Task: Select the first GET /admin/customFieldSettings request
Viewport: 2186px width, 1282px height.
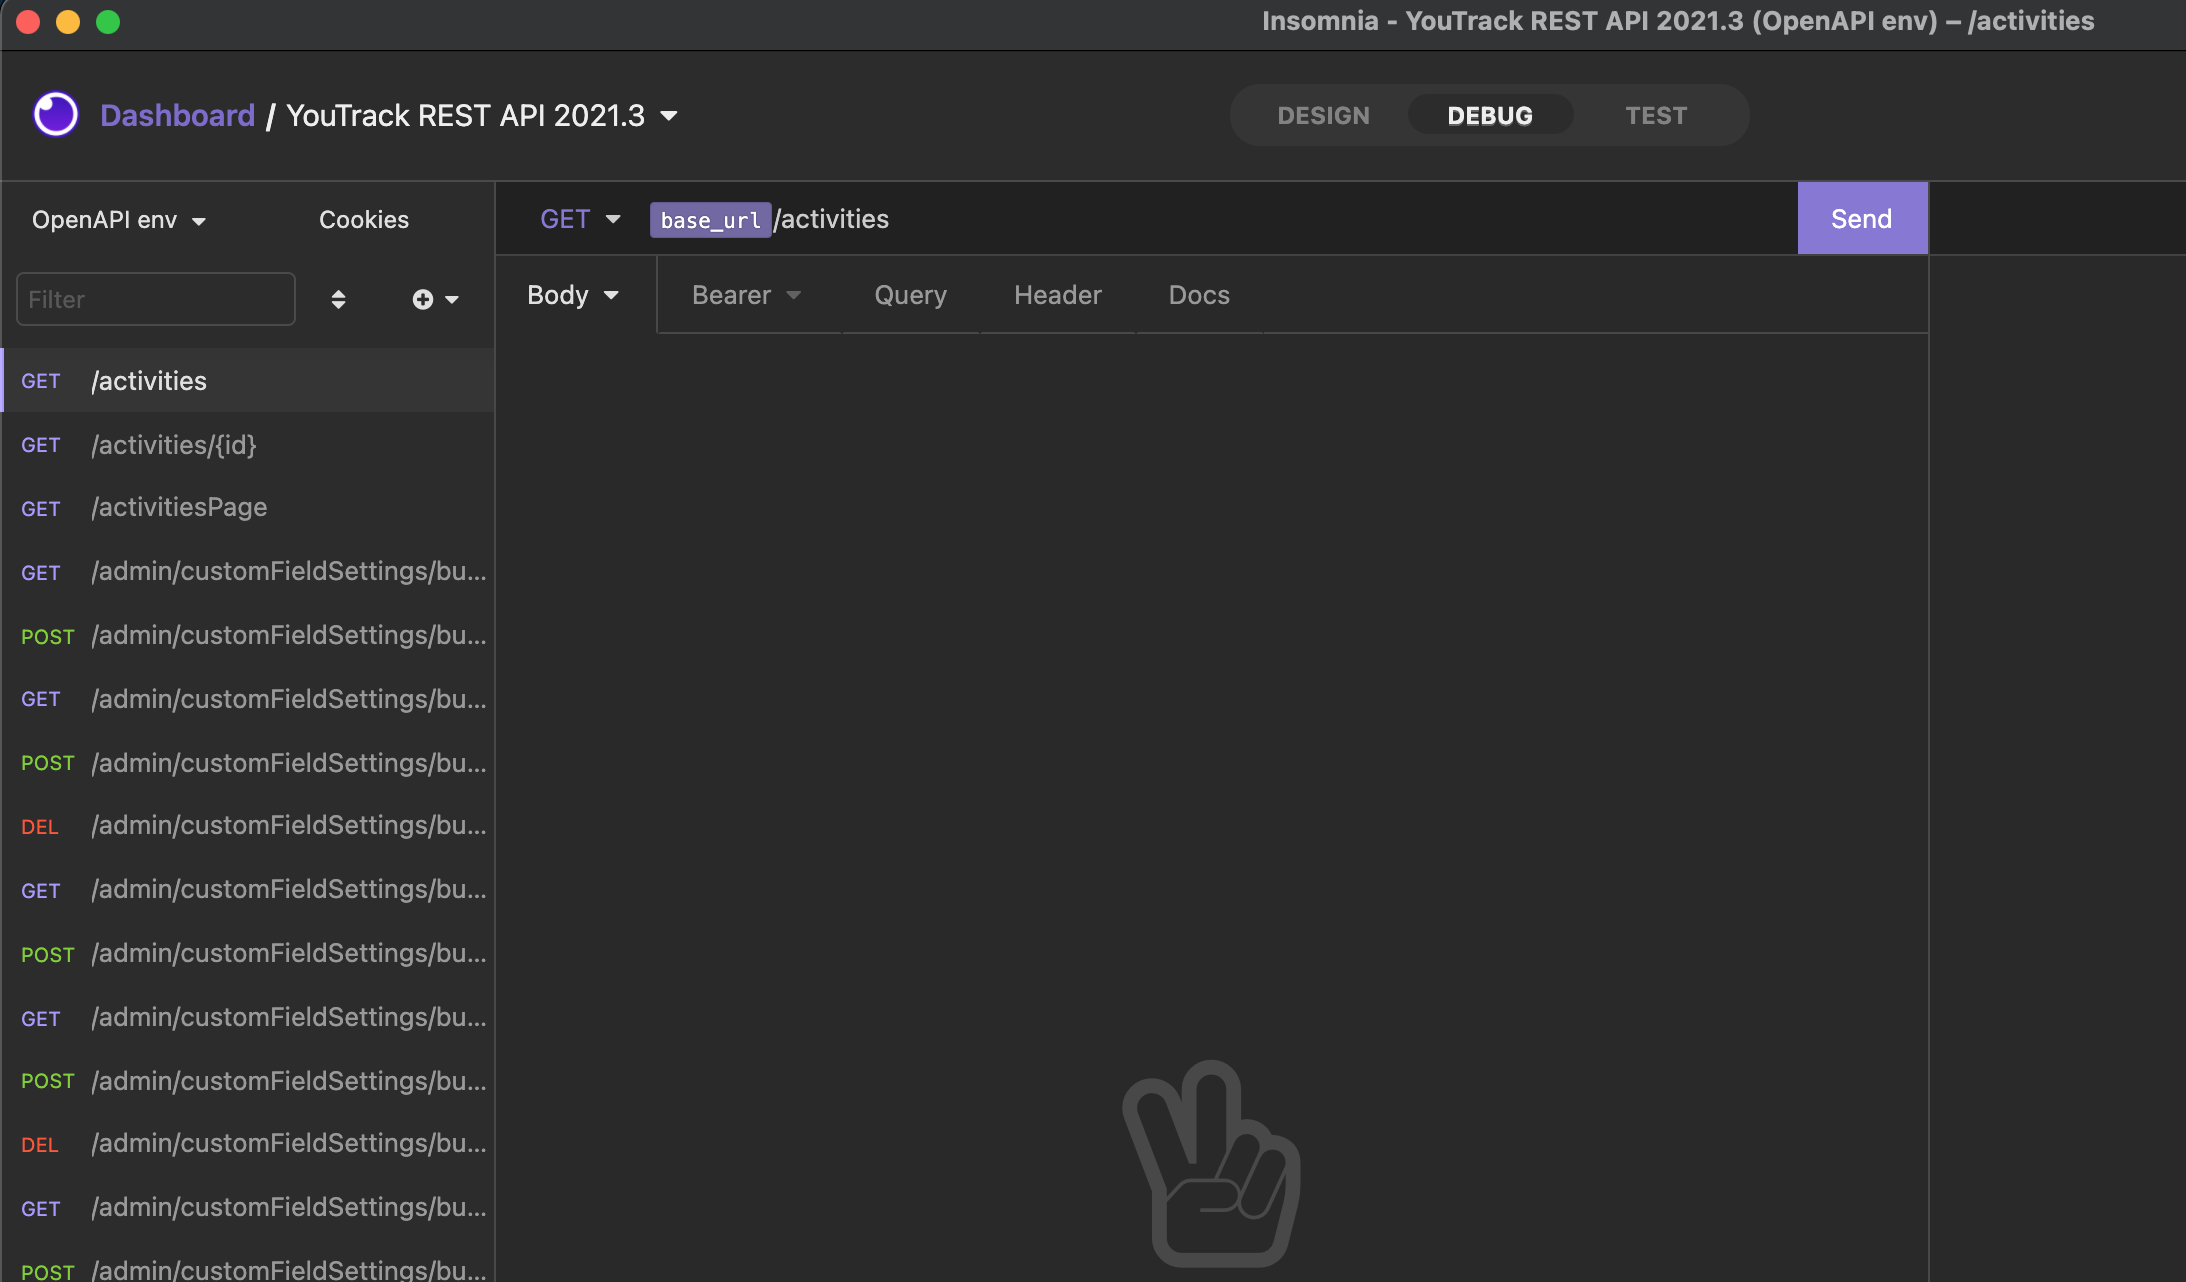Action: pos(248,572)
